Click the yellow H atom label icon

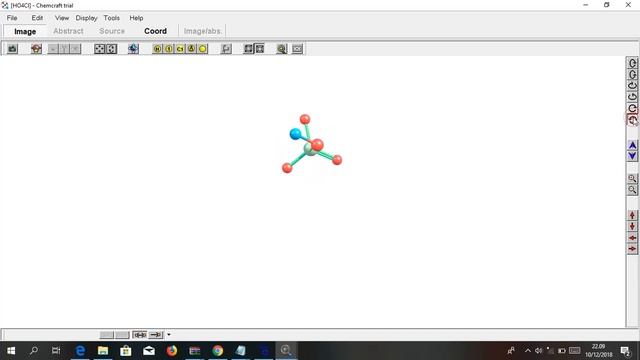click(157, 49)
